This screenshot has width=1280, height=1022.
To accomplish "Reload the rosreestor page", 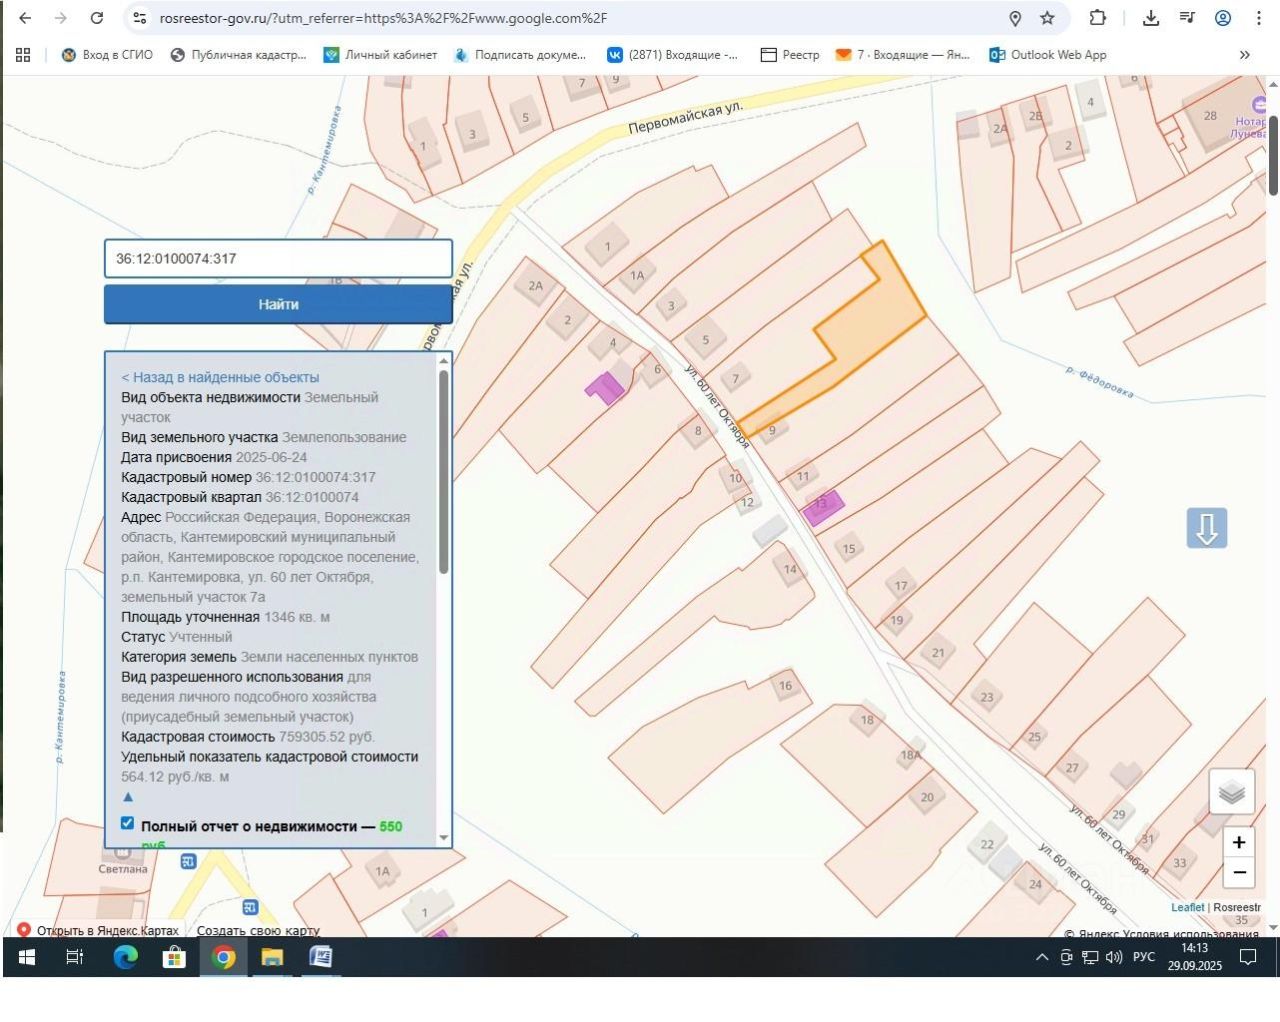I will (97, 18).
